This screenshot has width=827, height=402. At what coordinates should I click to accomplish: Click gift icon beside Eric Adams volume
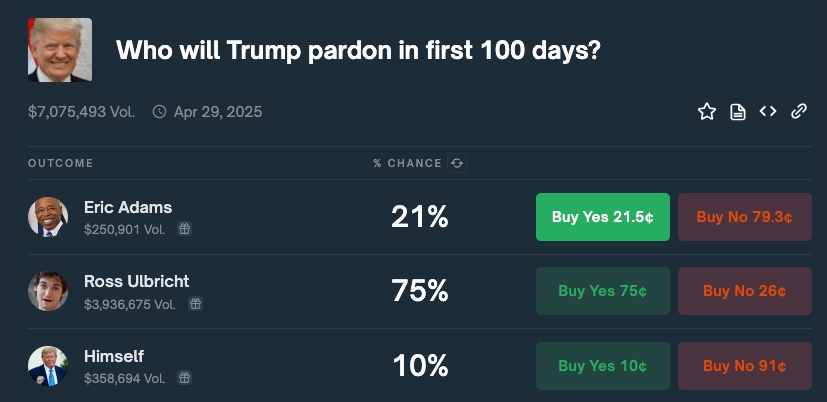(184, 229)
